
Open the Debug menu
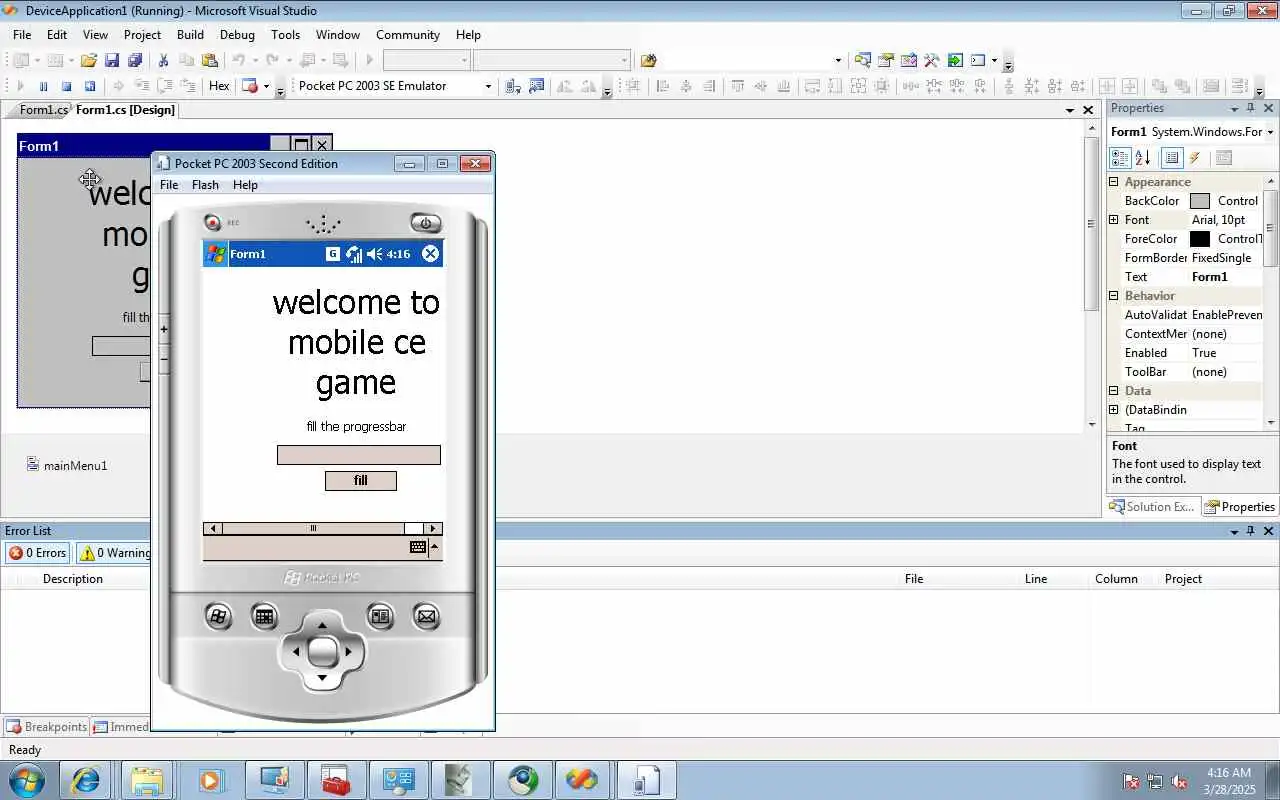pos(237,34)
